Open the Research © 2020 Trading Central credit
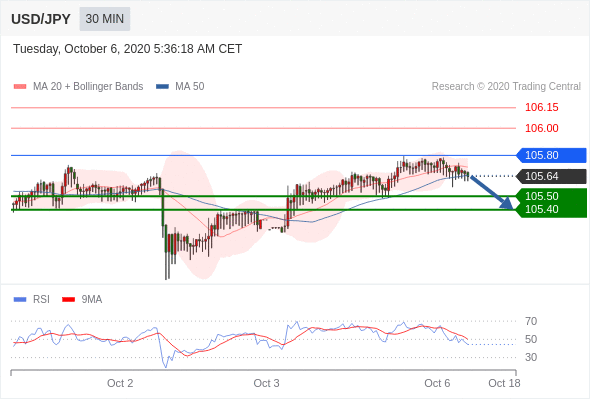 (x=506, y=87)
